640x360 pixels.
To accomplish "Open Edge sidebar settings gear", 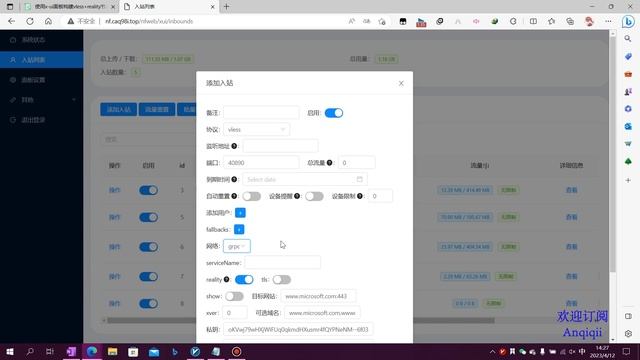I will click(x=628, y=334).
